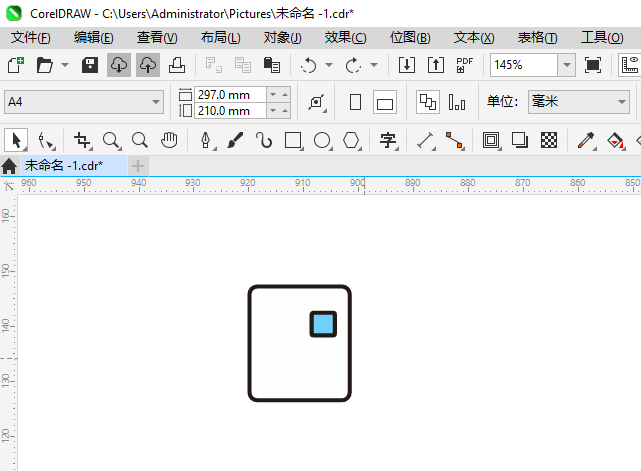
Task: Save the document with the floppy icon
Action: tap(90, 65)
